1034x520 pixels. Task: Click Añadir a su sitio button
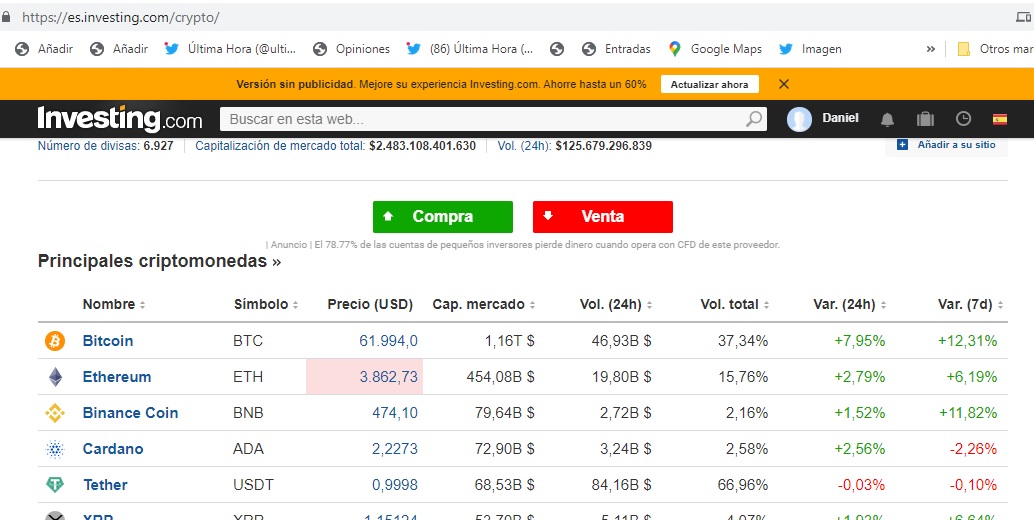tap(946, 145)
